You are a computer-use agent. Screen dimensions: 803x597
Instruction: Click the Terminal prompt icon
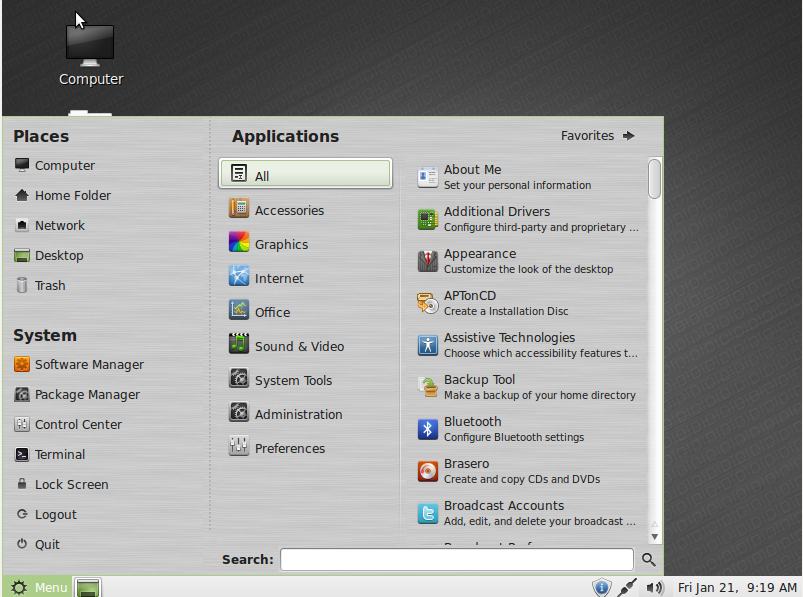(x=22, y=454)
